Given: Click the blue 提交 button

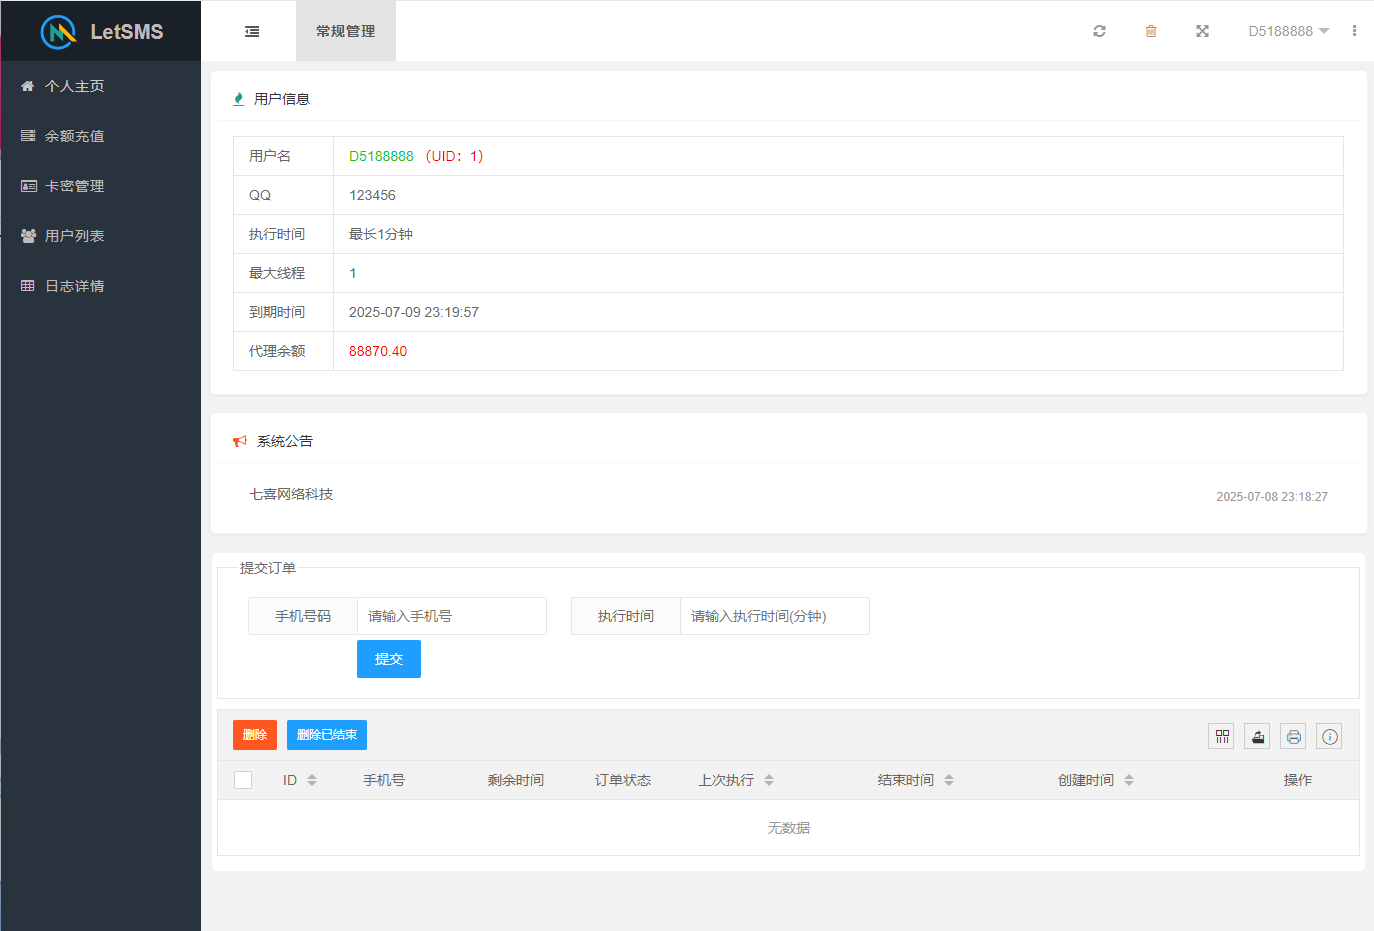Looking at the screenshot, I should coord(389,658).
